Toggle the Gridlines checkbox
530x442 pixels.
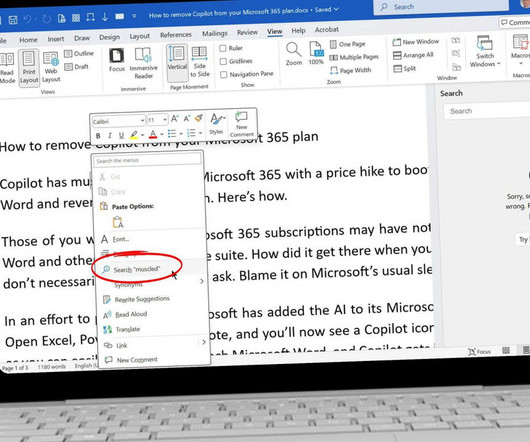pos(223,62)
